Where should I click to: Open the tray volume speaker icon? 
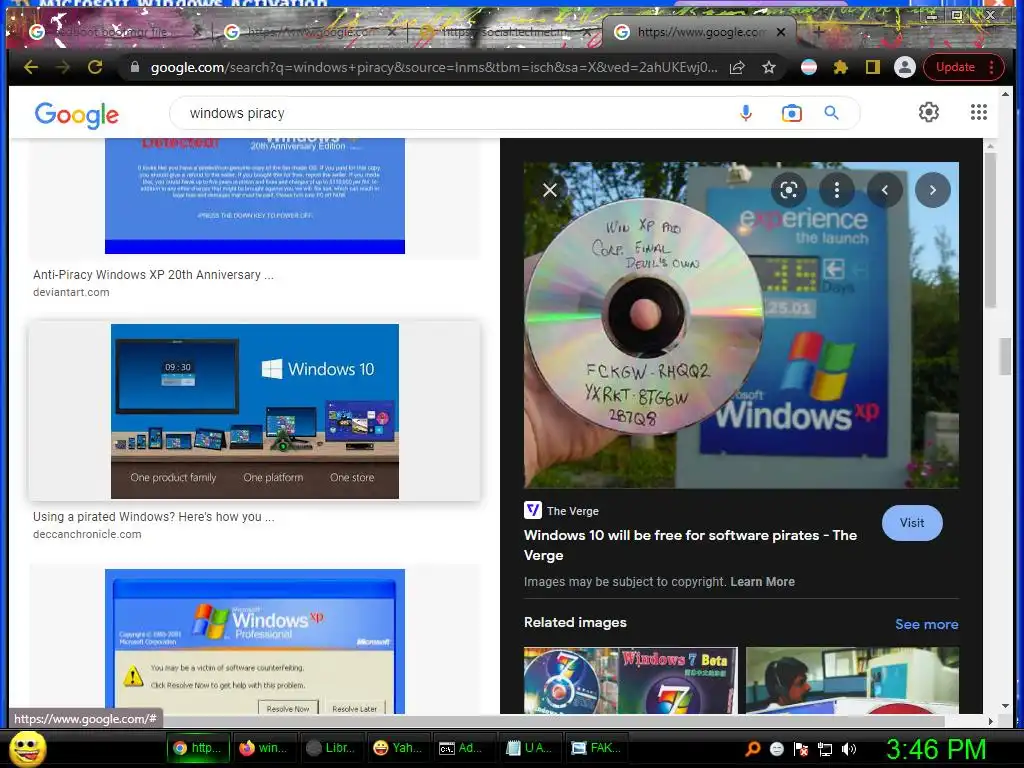click(x=849, y=749)
